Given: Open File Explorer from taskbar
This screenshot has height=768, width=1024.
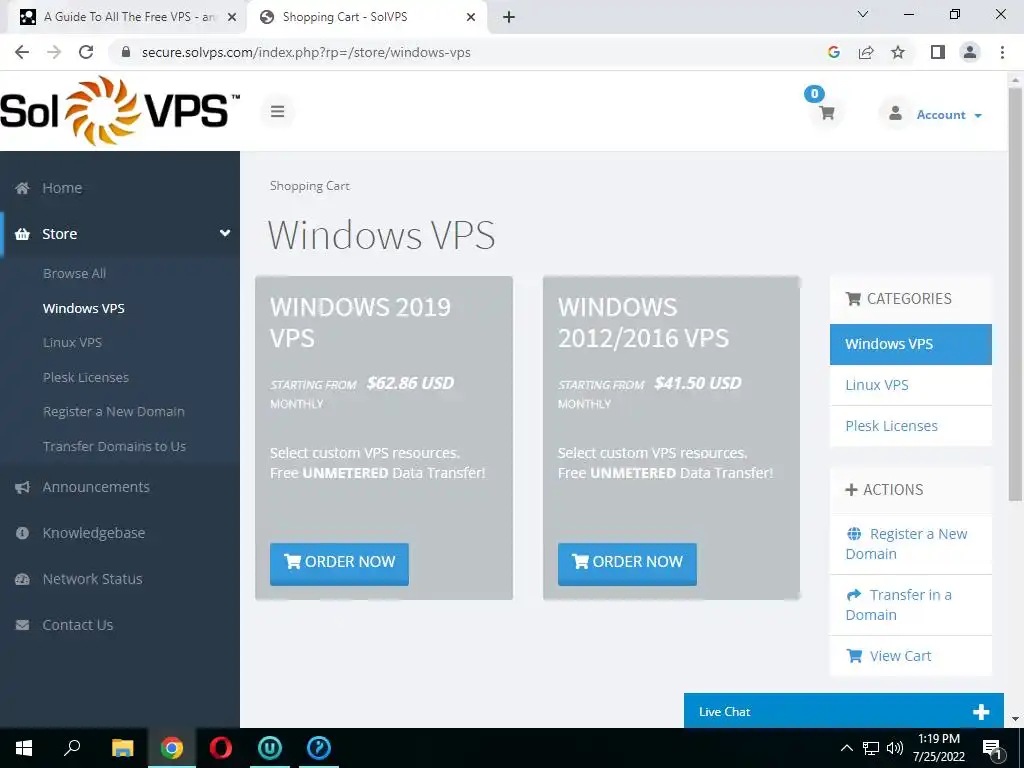Looking at the screenshot, I should [122, 748].
